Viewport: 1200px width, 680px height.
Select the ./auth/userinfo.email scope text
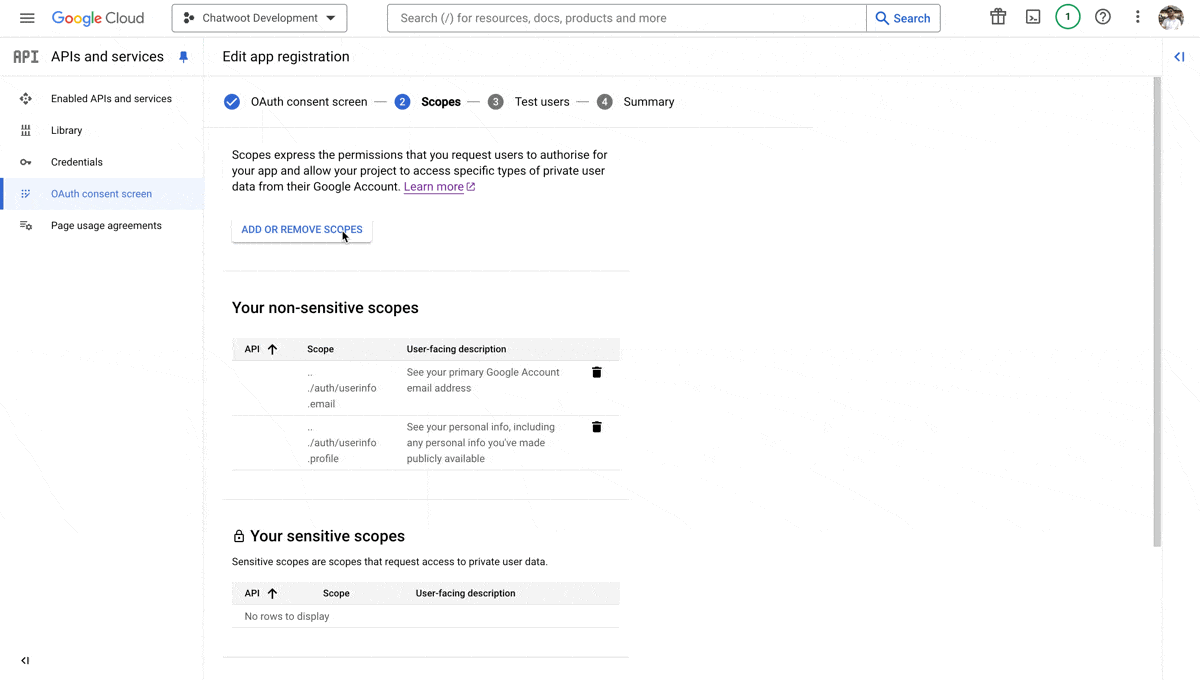(x=342, y=388)
